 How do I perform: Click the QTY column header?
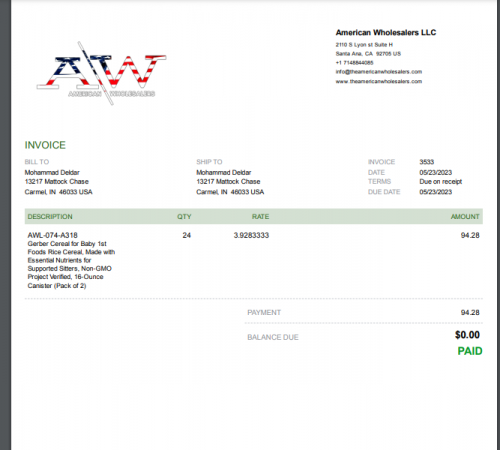coord(184,217)
